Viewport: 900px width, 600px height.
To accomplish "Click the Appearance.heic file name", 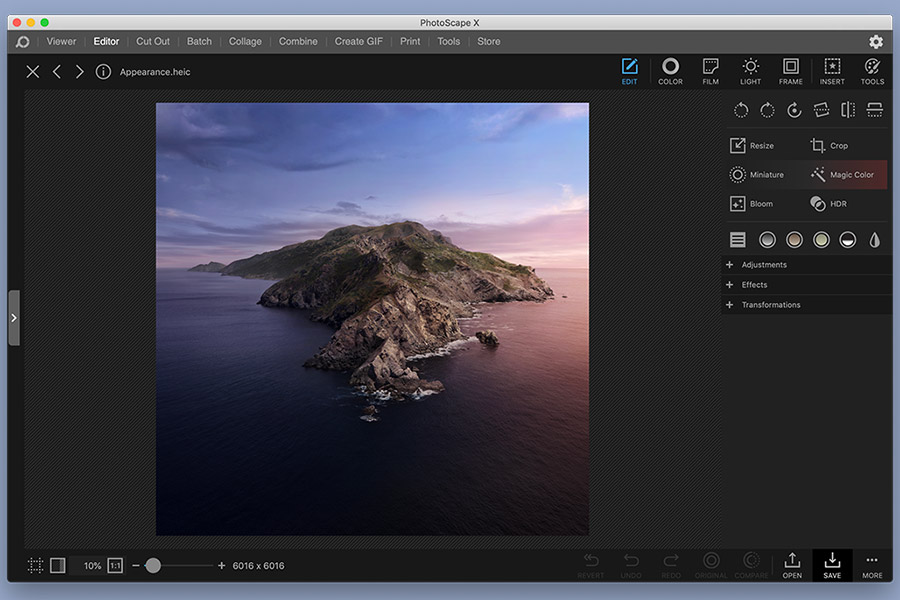I will (155, 72).
